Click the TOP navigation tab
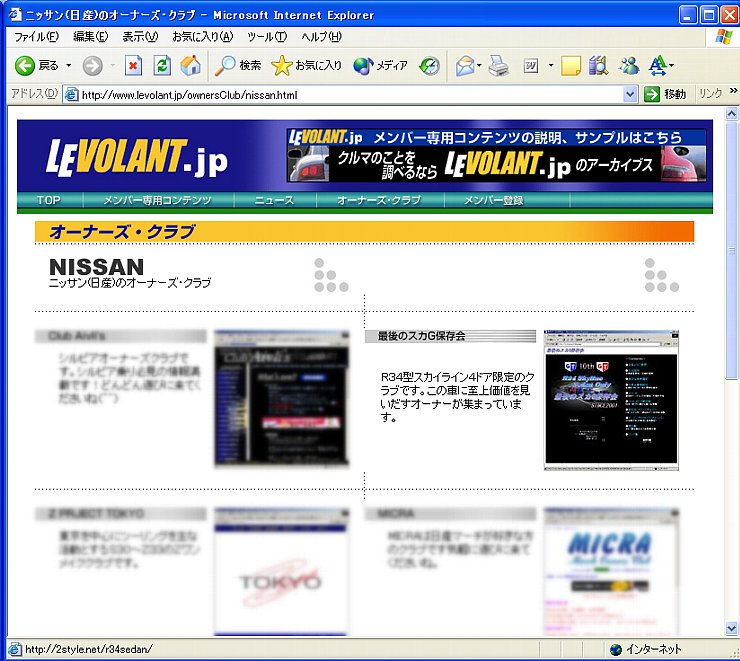Screen dimensions: 740x661 49,200
